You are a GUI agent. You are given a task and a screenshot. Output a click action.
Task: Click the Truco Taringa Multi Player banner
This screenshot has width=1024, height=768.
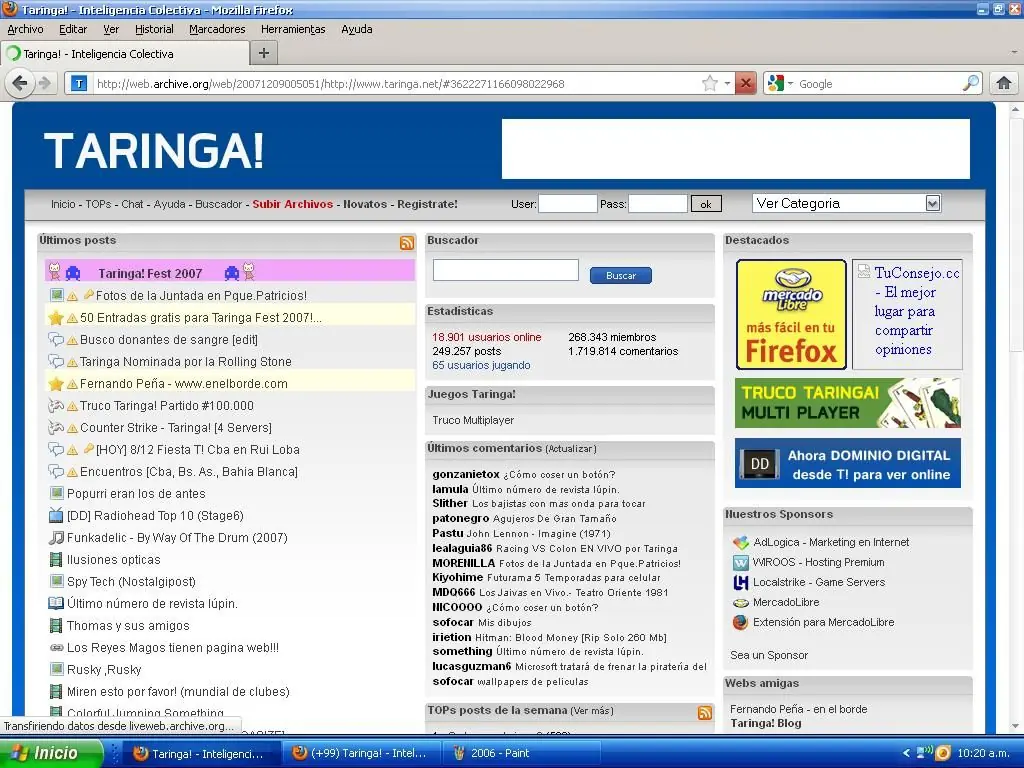(848, 403)
